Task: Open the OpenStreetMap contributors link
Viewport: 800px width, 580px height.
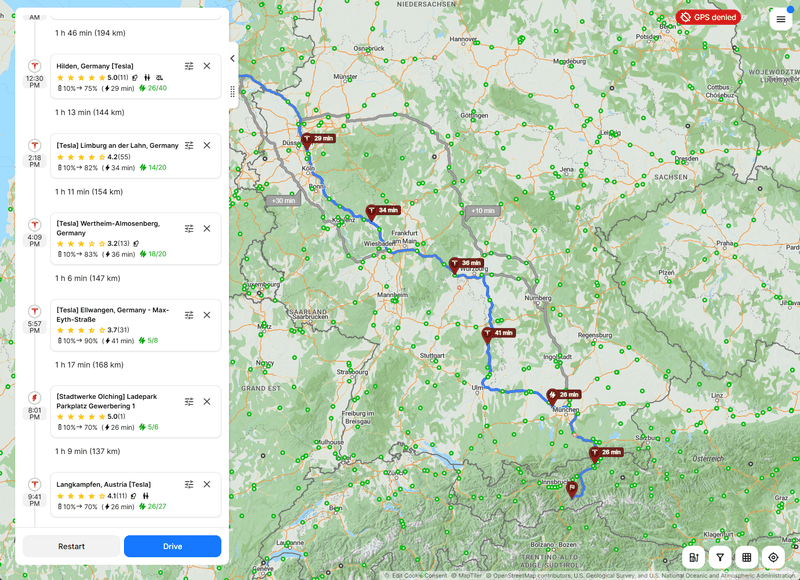Action: pos(529,576)
